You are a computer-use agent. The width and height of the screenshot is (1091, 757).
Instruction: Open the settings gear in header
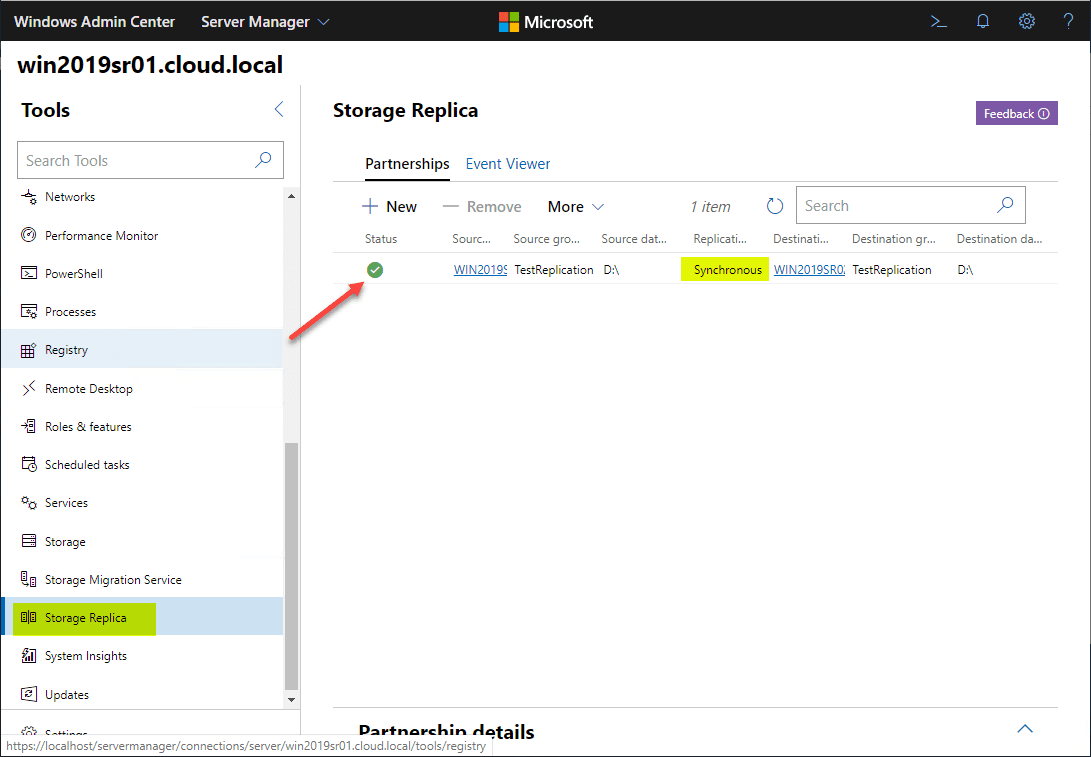pyautogui.click(x=1027, y=21)
